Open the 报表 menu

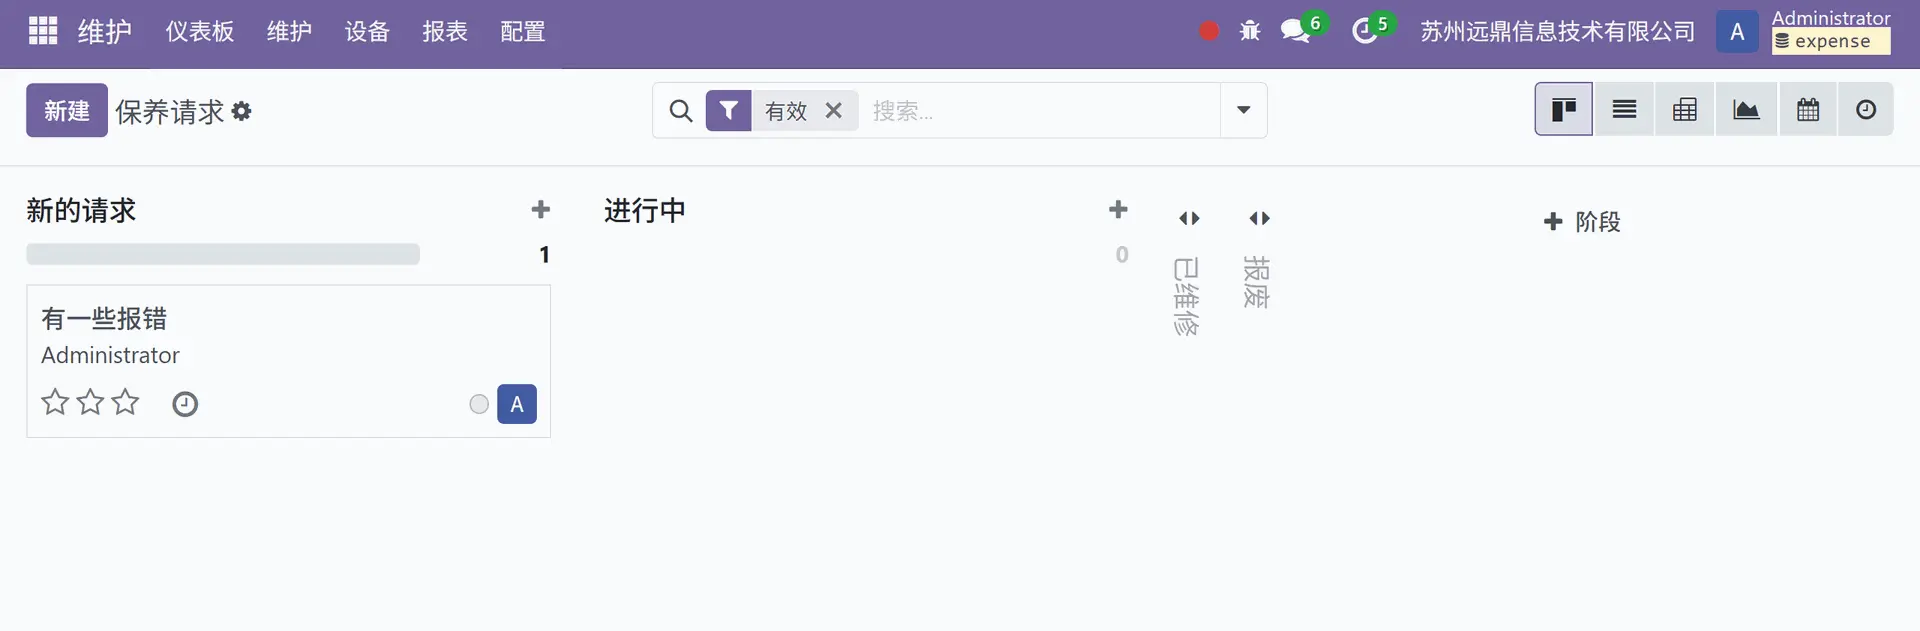(x=445, y=31)
